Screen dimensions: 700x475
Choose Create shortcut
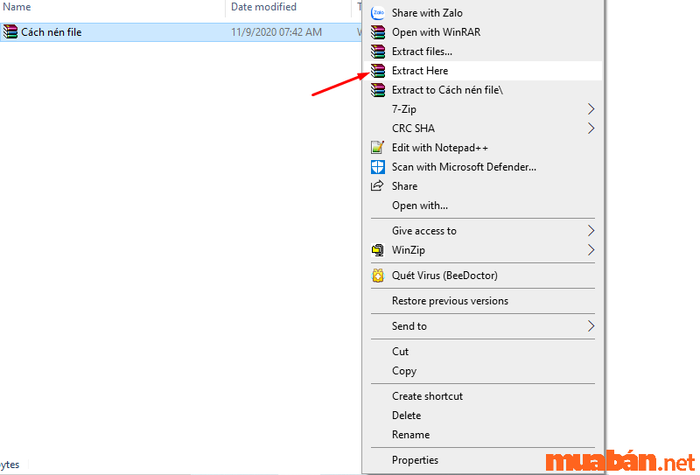(483, 396)
